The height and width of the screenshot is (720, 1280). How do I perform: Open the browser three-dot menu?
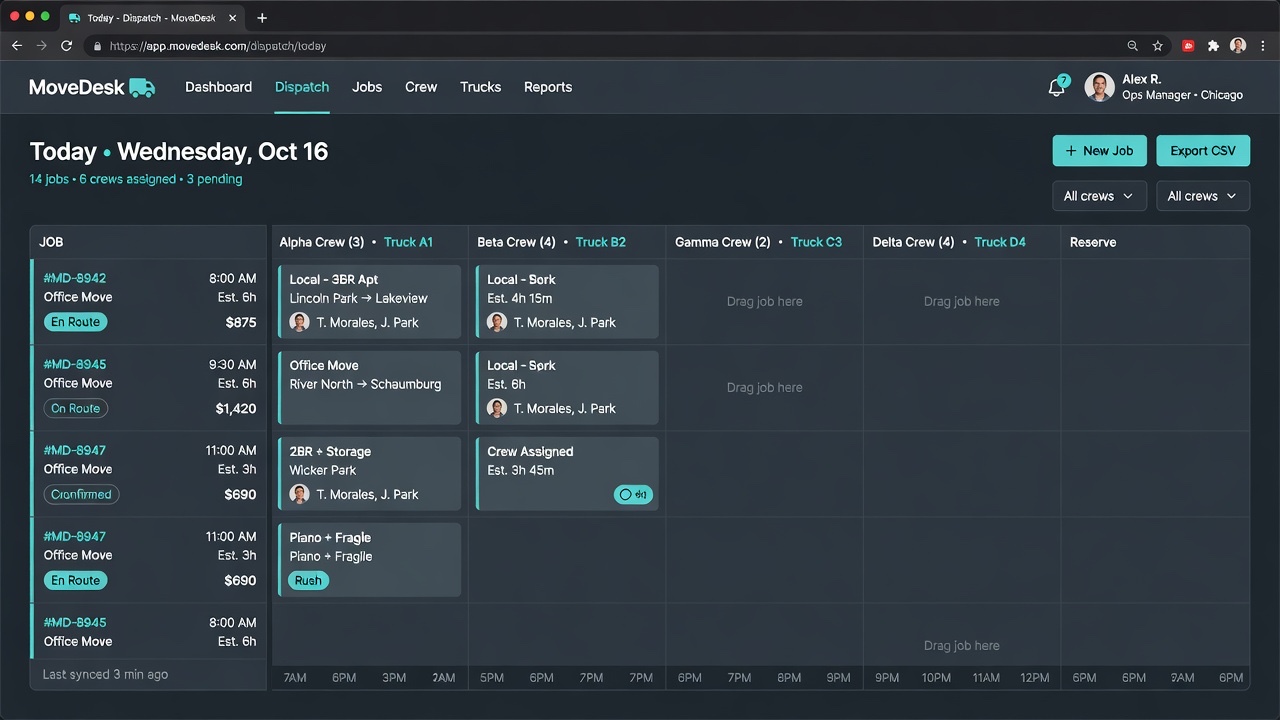(x=1264, y=46)
